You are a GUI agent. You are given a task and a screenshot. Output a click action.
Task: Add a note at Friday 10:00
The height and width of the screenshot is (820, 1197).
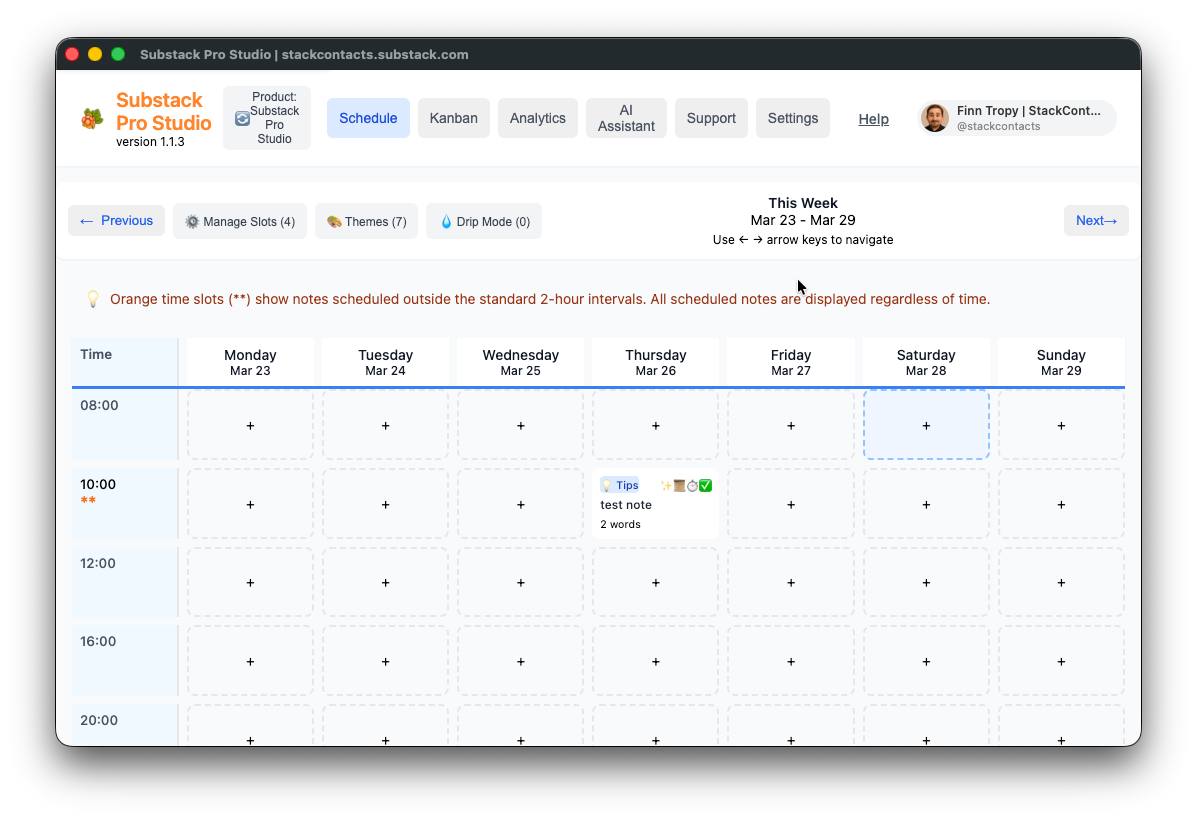pyautogui.click(x=791, y=505)
